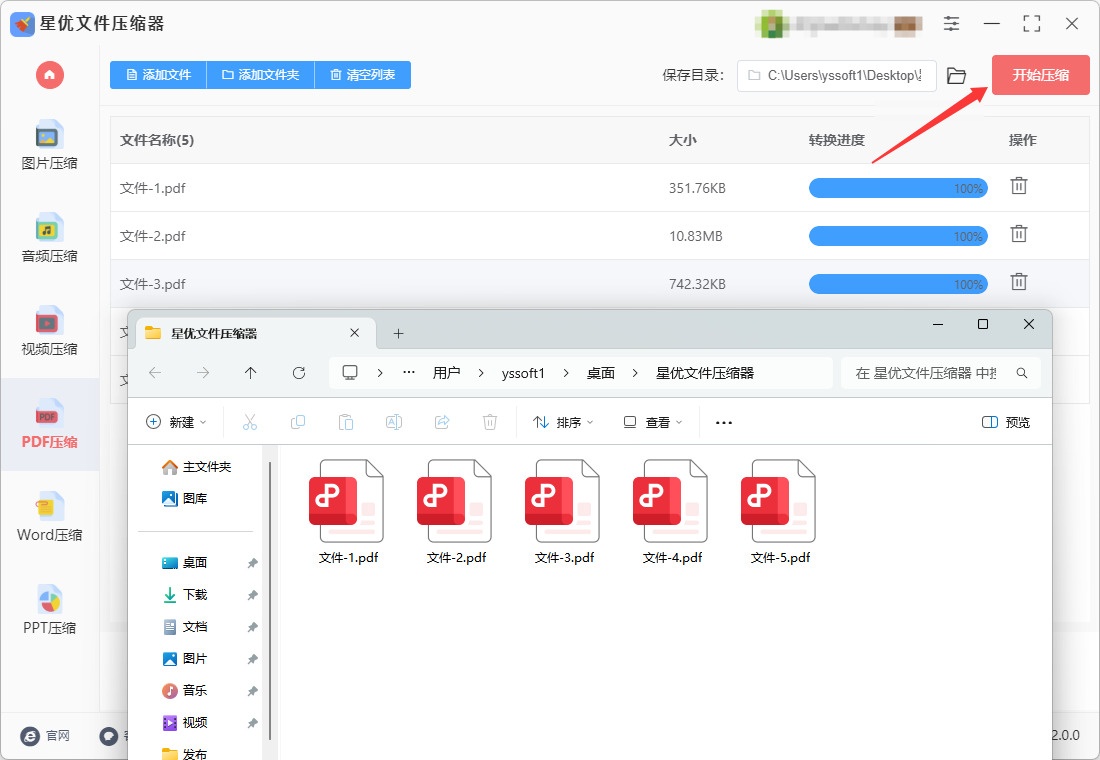This screenshot has height=760, width=1100.
Task: Click the 清空列表 button
Action: [363, 75]
